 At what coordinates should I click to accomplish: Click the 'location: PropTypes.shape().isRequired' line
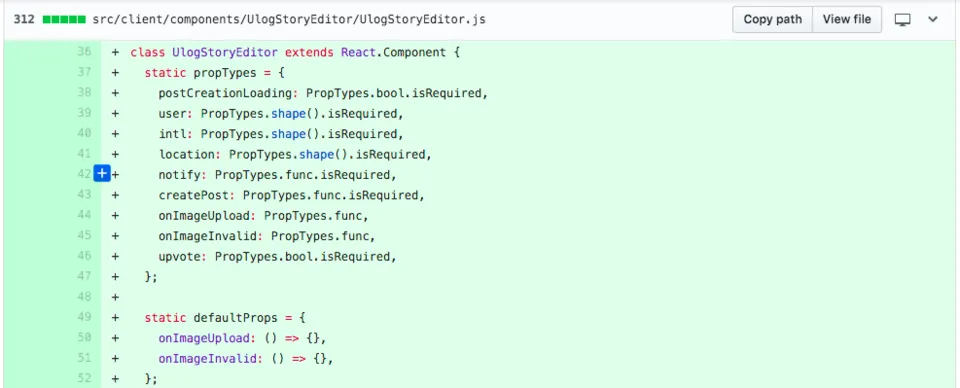tap(296, 155)
